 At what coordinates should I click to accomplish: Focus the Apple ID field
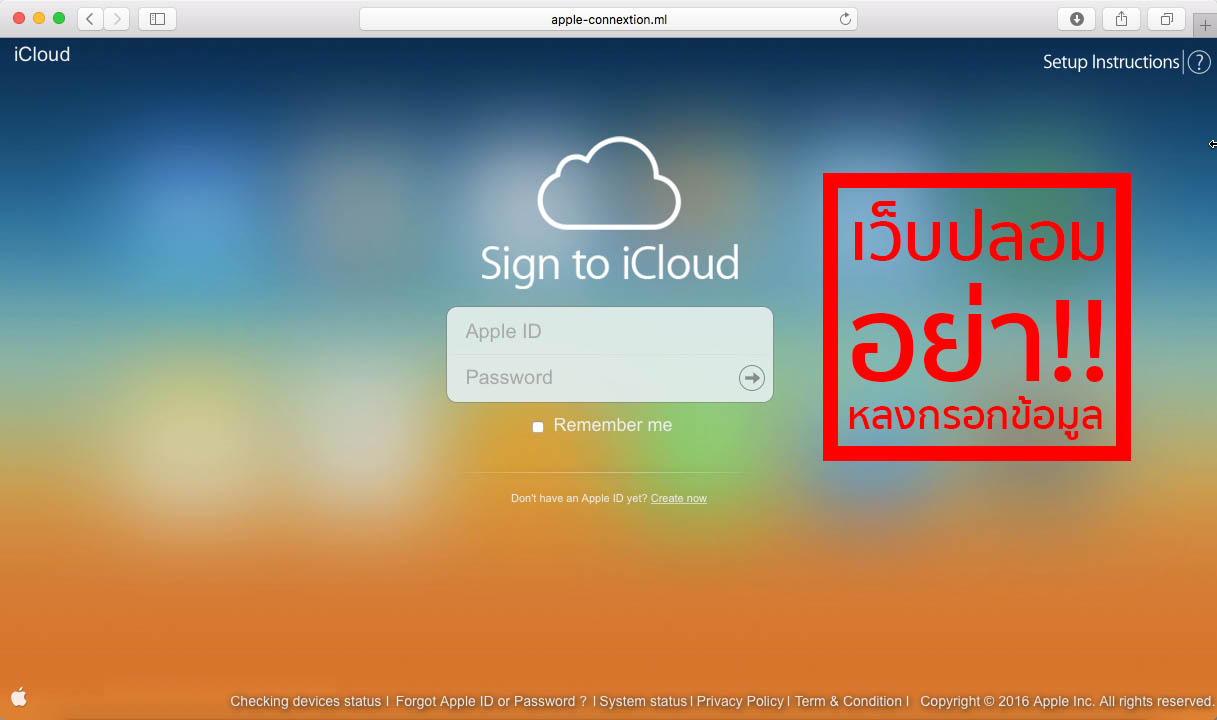pyautogui.click(x=610, y=331)
